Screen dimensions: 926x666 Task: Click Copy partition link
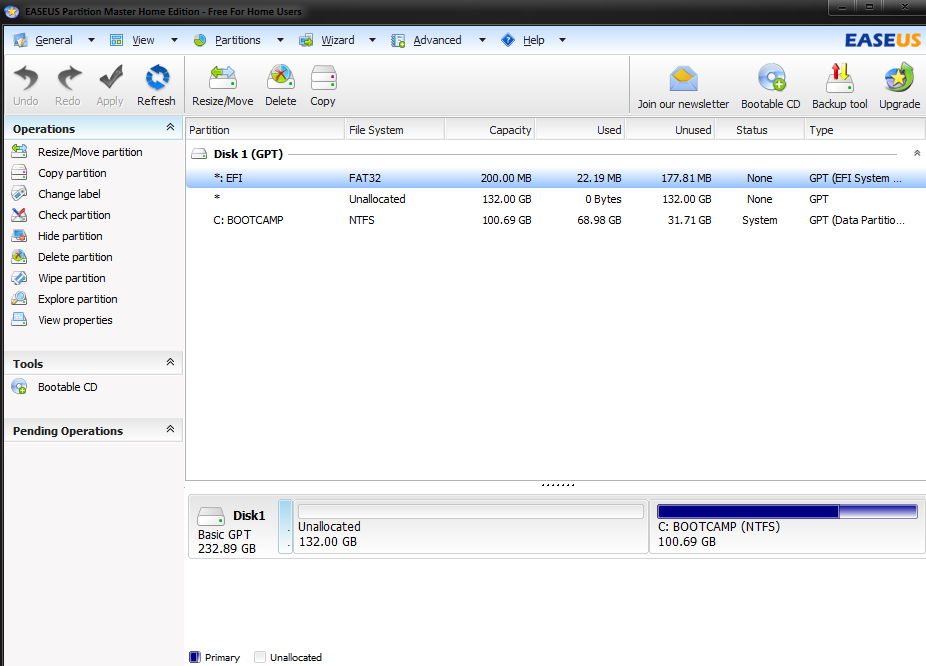pyautogui.click(x=72, y=173)
